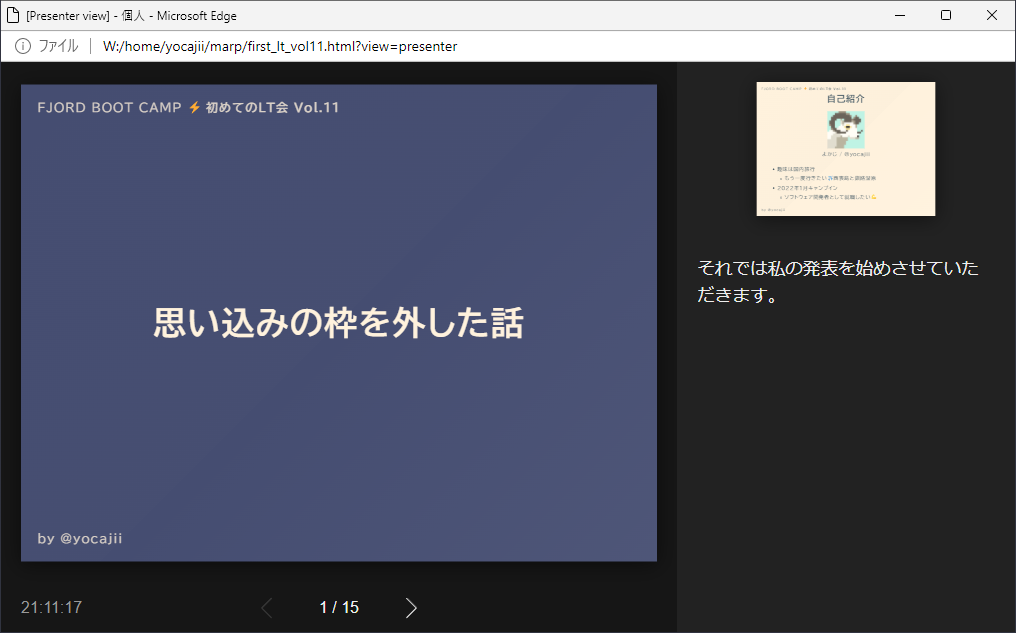Click the current slide title 思い込みの枠を外した話
Image resolution: width=1016 pixels, height=633 pixels.
(x=338, y=323)
